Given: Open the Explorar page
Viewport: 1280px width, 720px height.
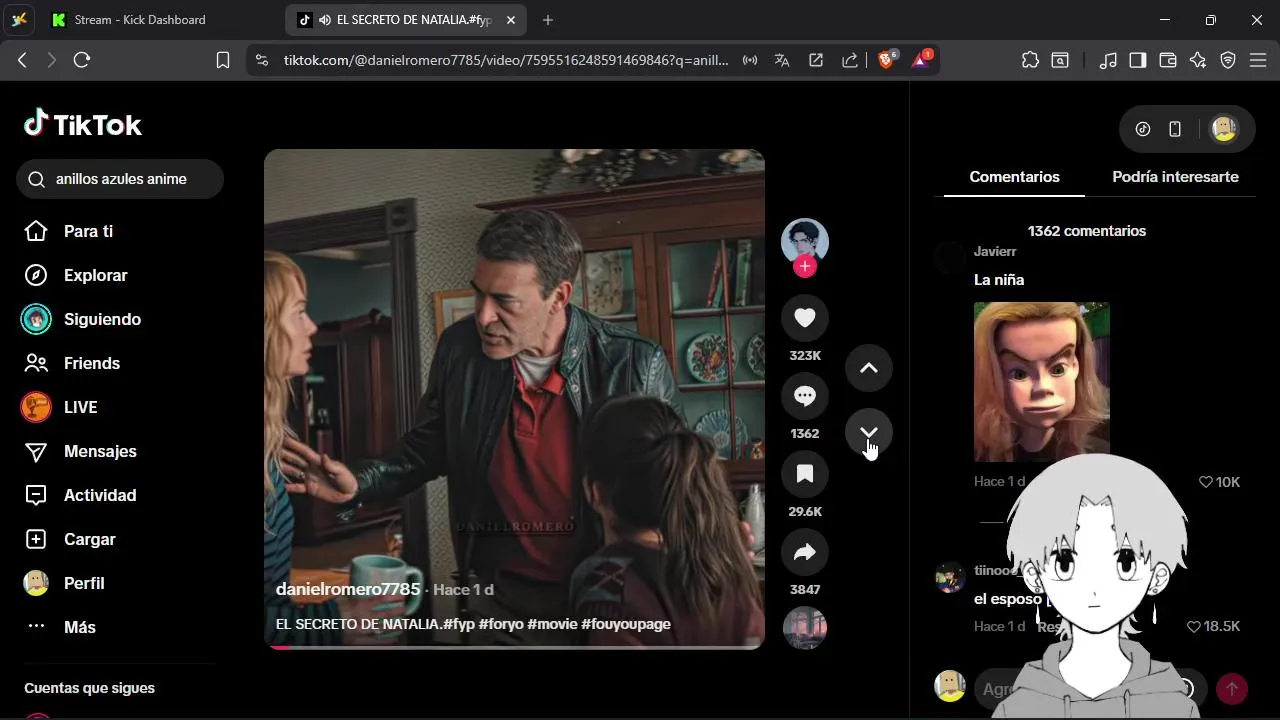Looking at the screenshot, I should click(x=76, y=275).
